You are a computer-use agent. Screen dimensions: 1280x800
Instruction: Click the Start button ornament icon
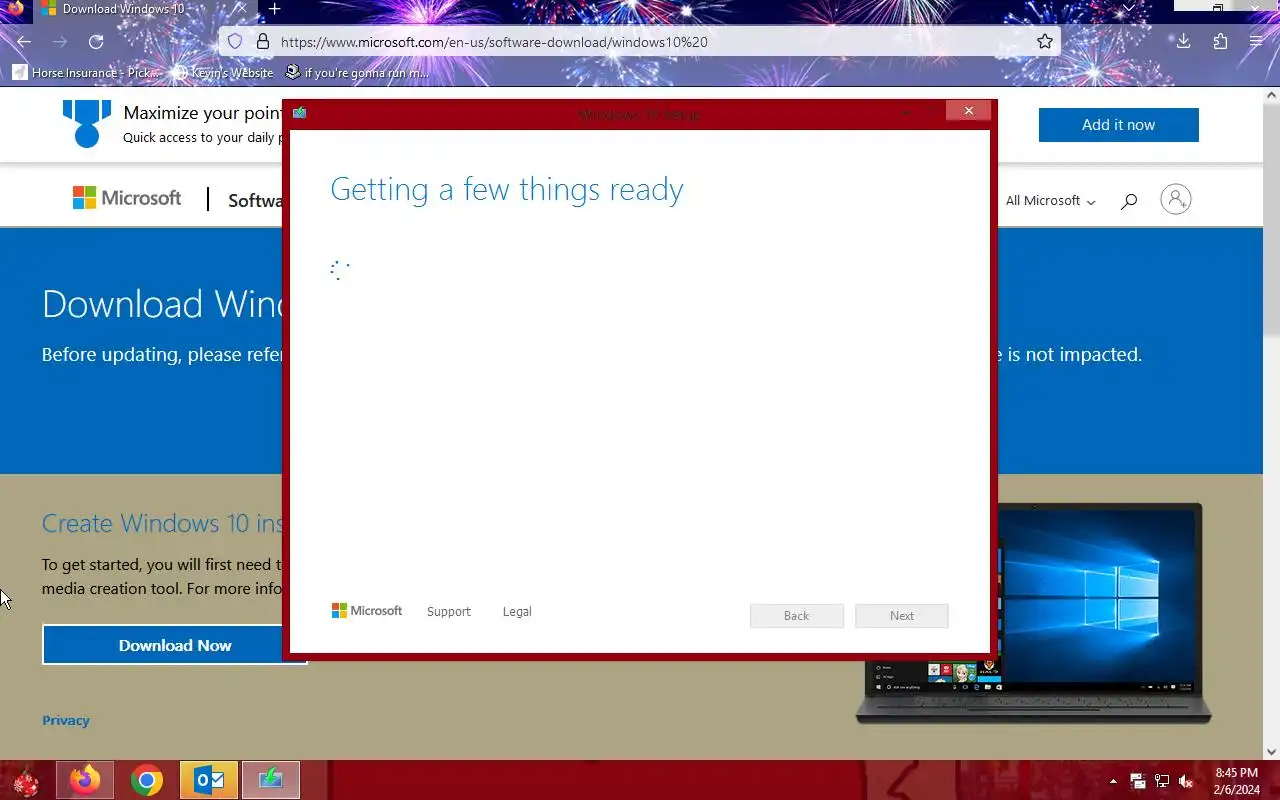tap(26, 780)
